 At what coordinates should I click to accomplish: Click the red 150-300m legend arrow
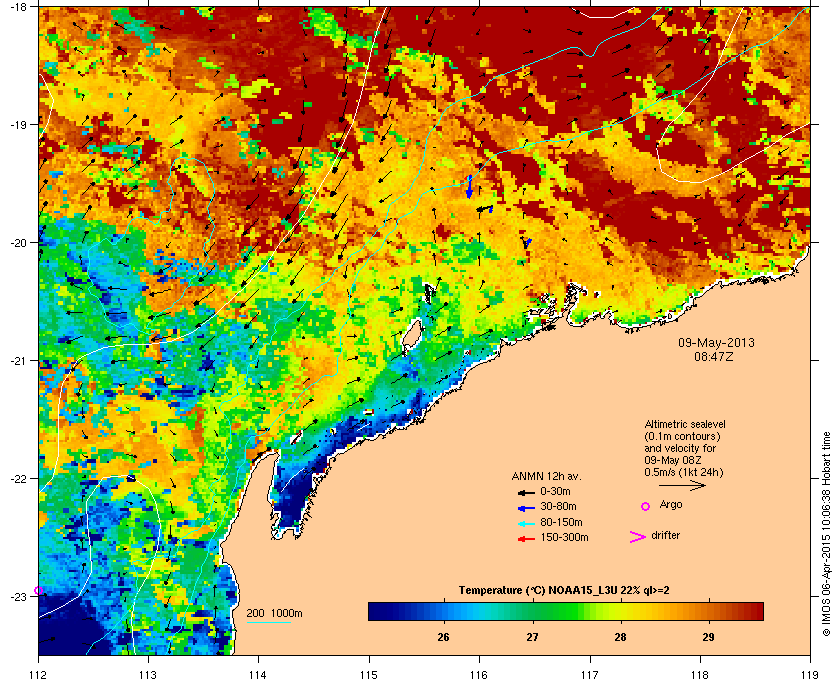[x=526, y=539]
